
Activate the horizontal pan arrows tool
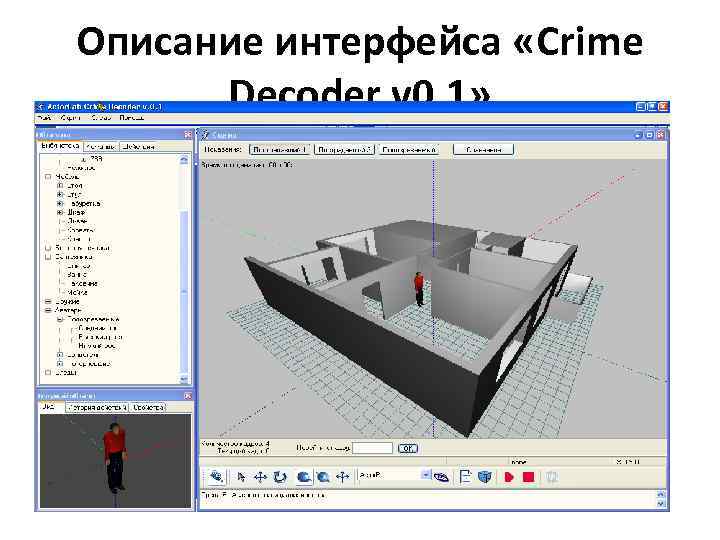(x=343, y=477)
